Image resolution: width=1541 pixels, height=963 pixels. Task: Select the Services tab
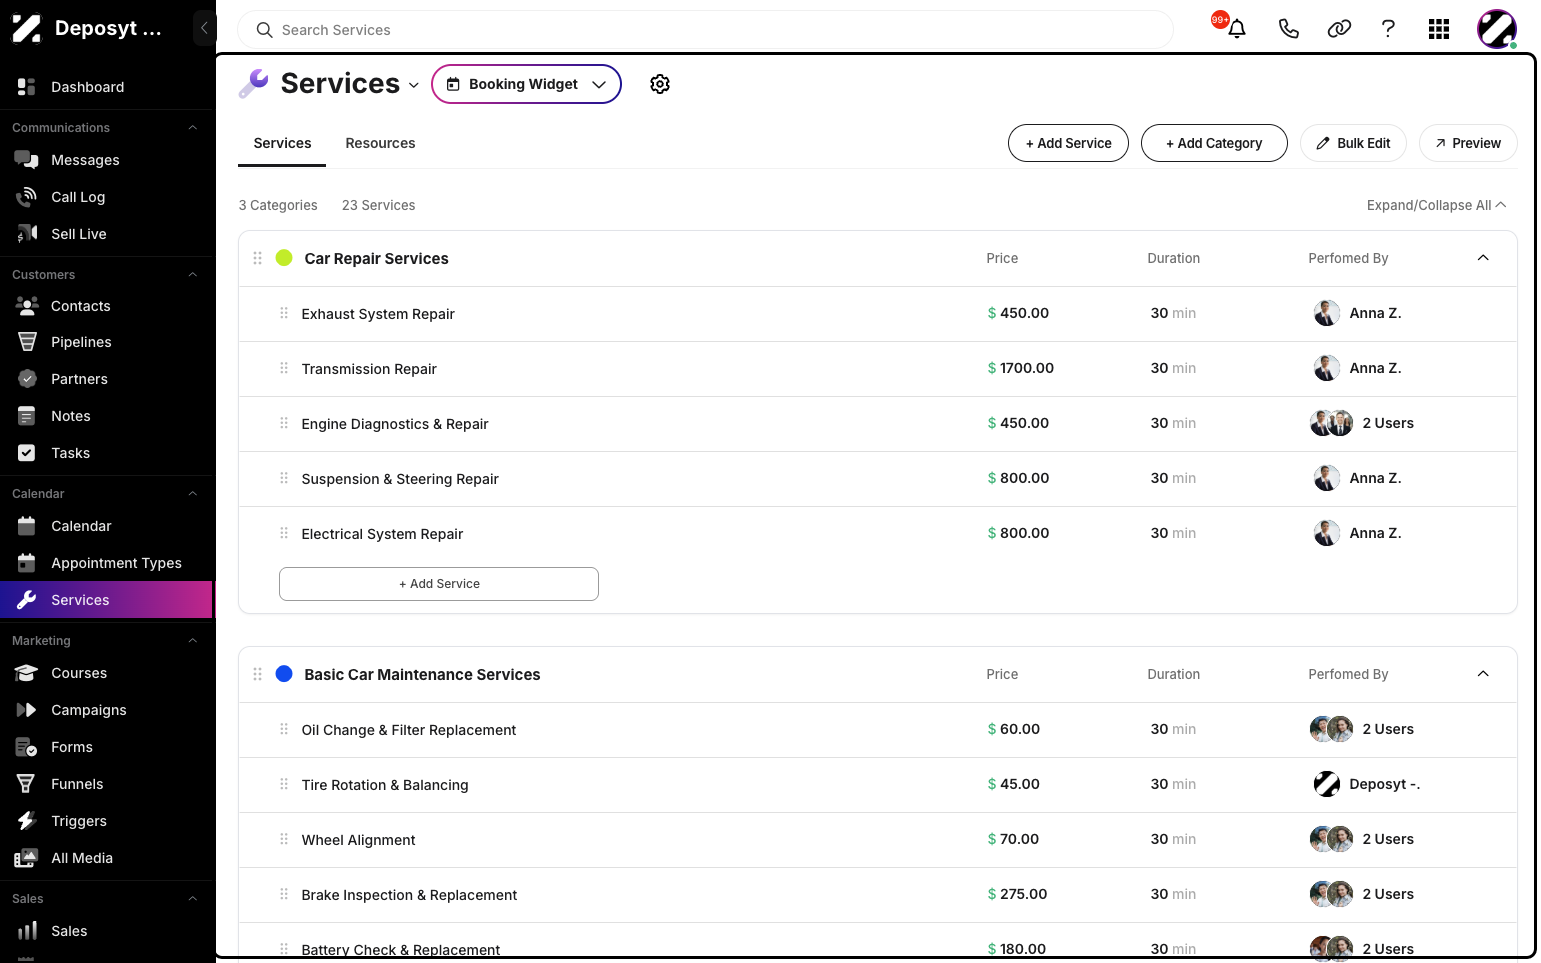282,143
